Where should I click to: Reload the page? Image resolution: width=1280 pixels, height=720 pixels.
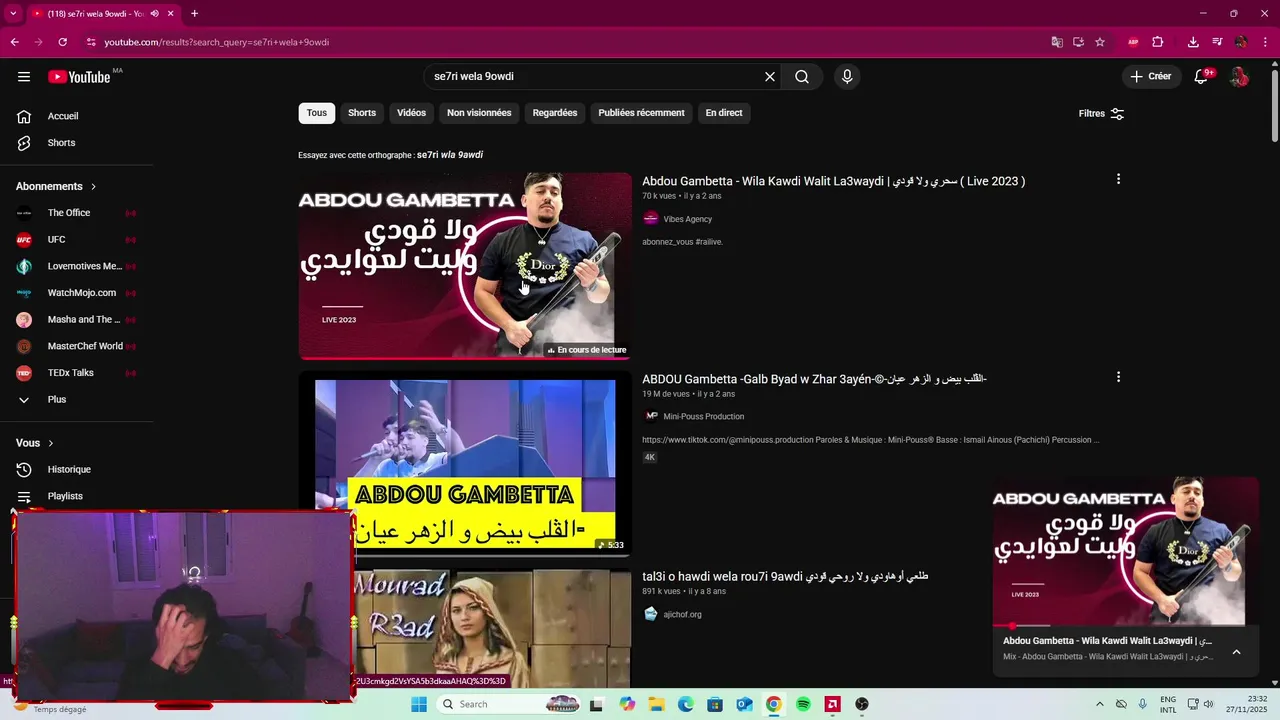click(x=62, y=42)
